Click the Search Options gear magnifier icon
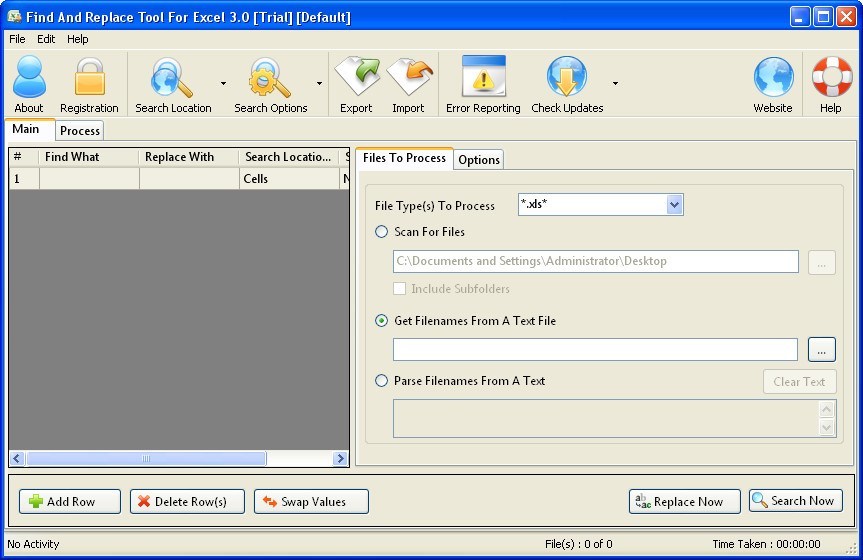The image size is (863, 560). 269,78
